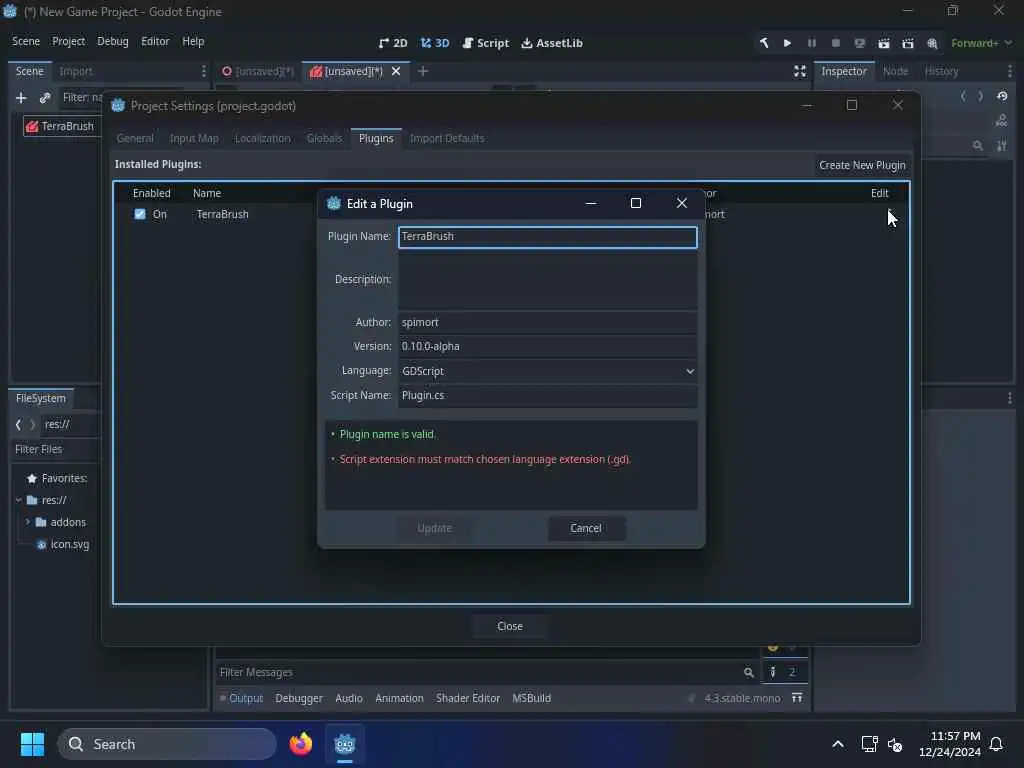Open the Localization settings tab
This screenshot has height=768, width=1024.
click(x=263, y=138)
